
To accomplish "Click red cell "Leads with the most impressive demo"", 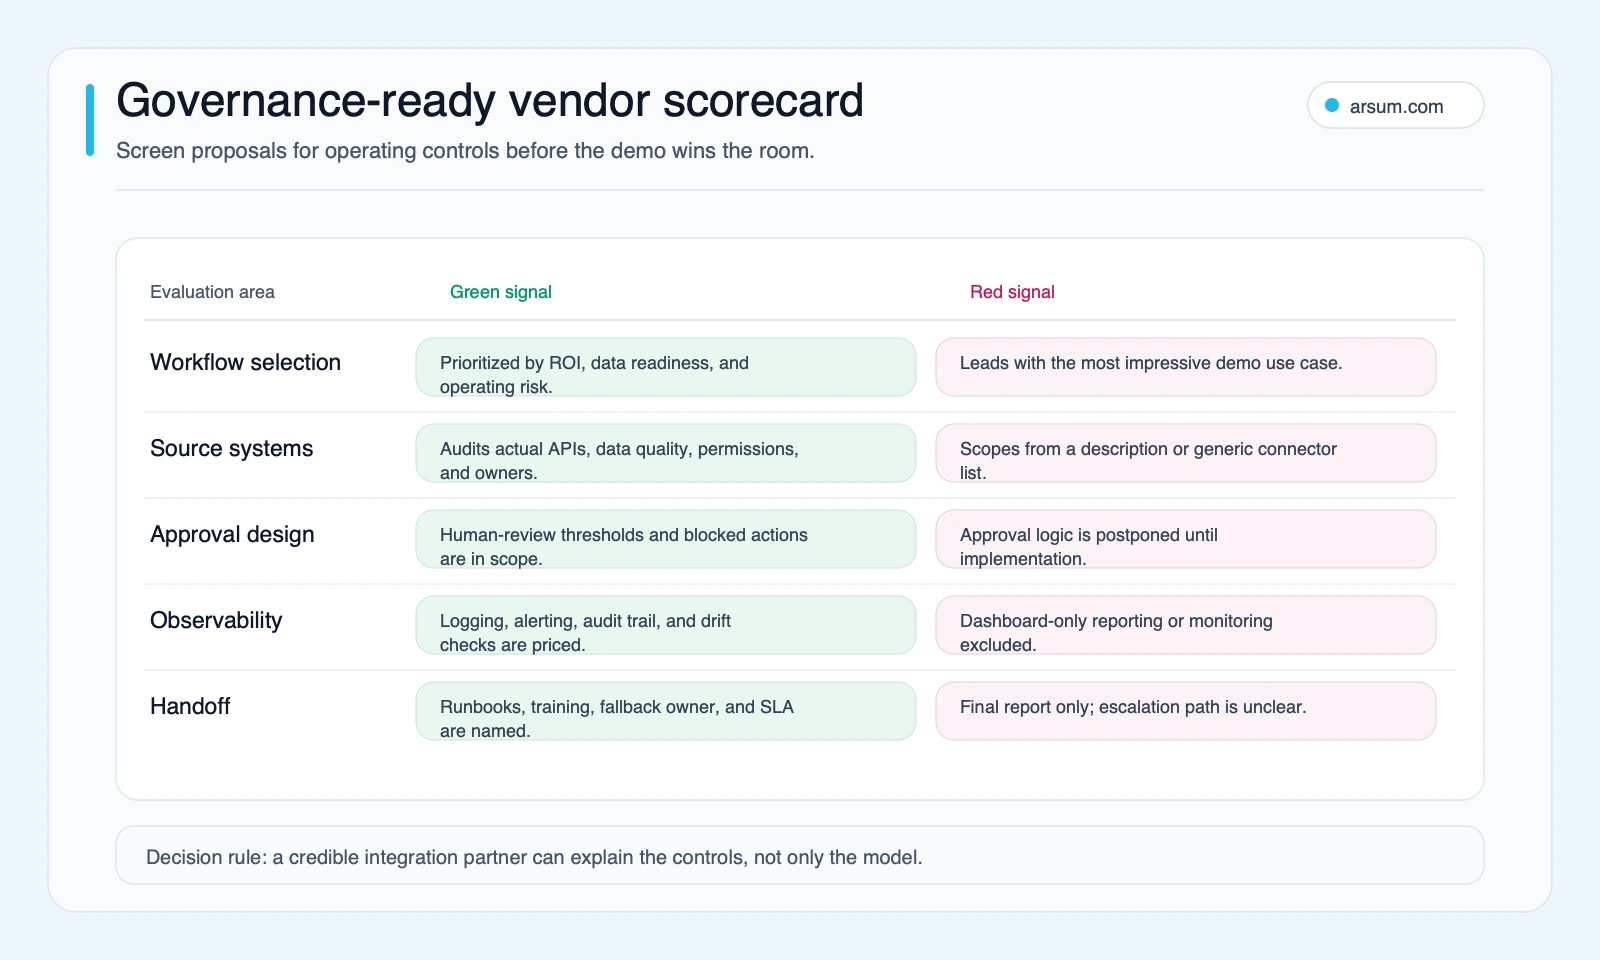I will click(x=1186, y=367).
